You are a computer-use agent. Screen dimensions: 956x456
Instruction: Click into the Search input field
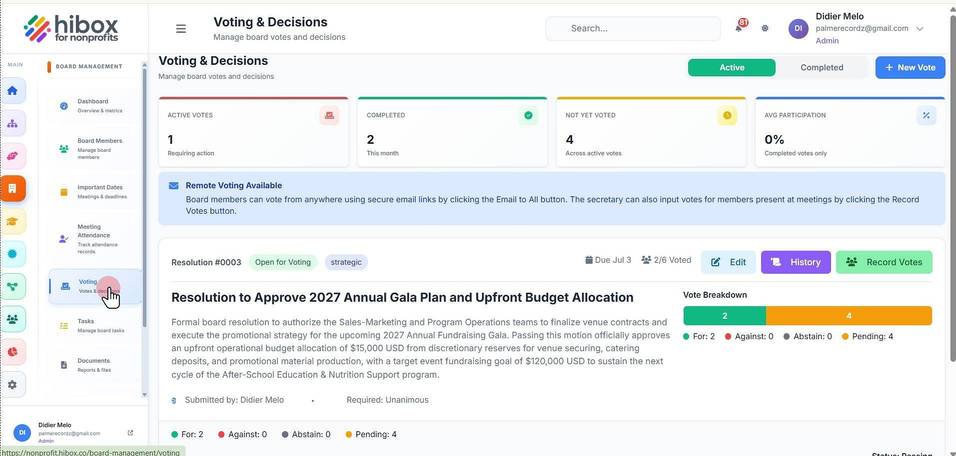(x=633, y=29)
